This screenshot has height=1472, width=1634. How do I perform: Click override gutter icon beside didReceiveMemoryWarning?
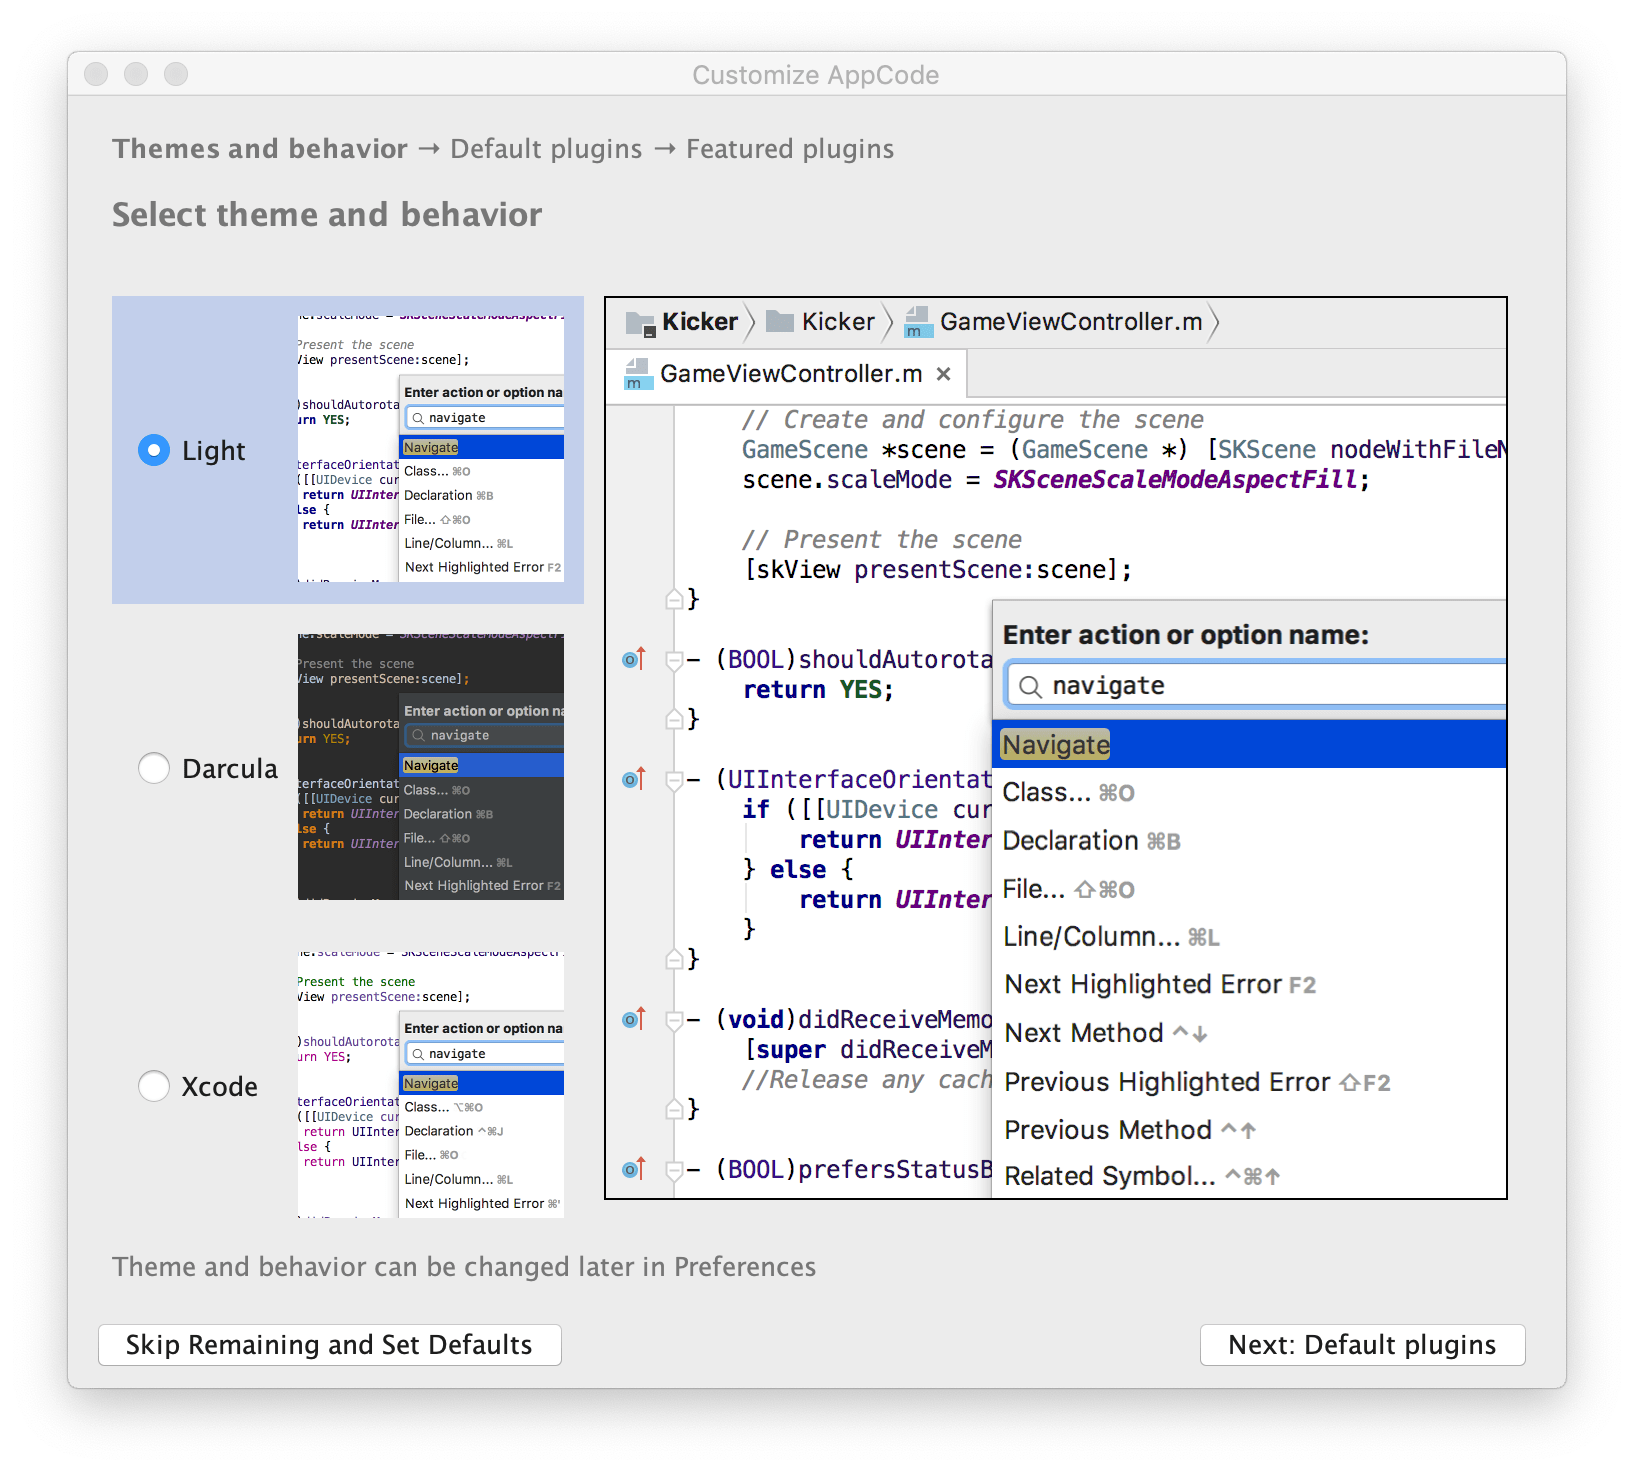click(x=634, y=1019)
